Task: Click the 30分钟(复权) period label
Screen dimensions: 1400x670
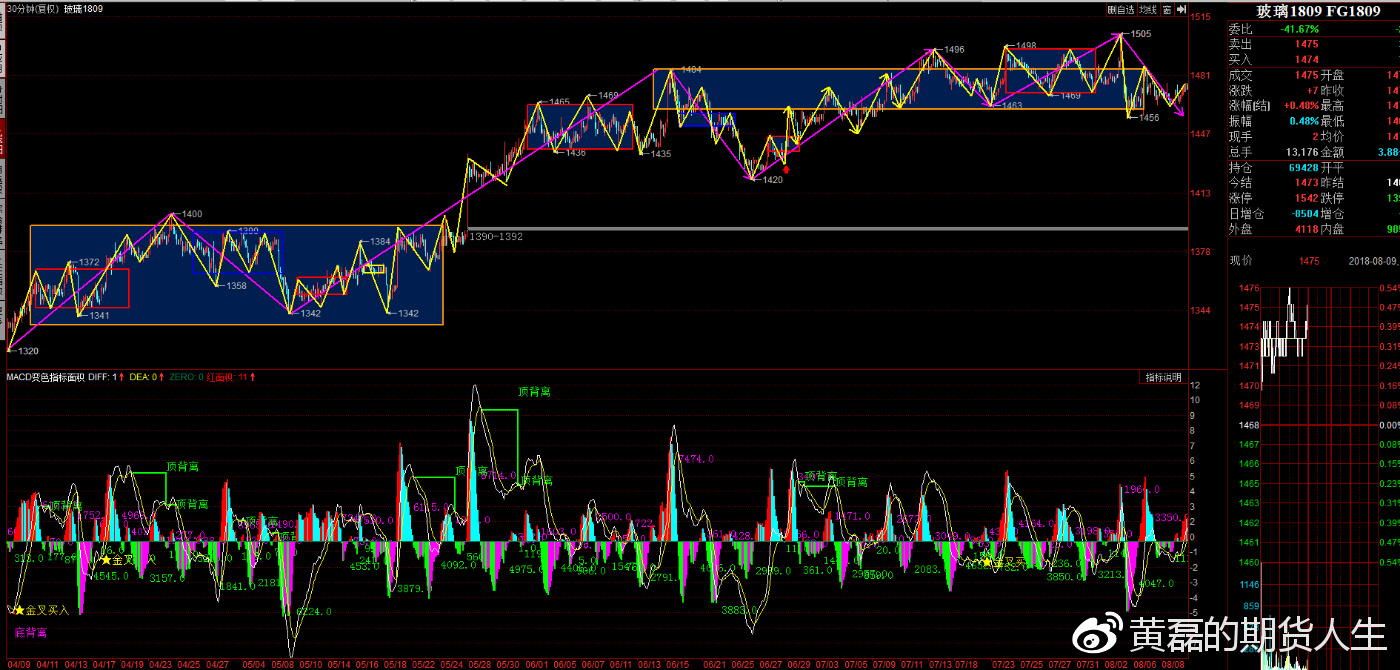Action: 32,9
